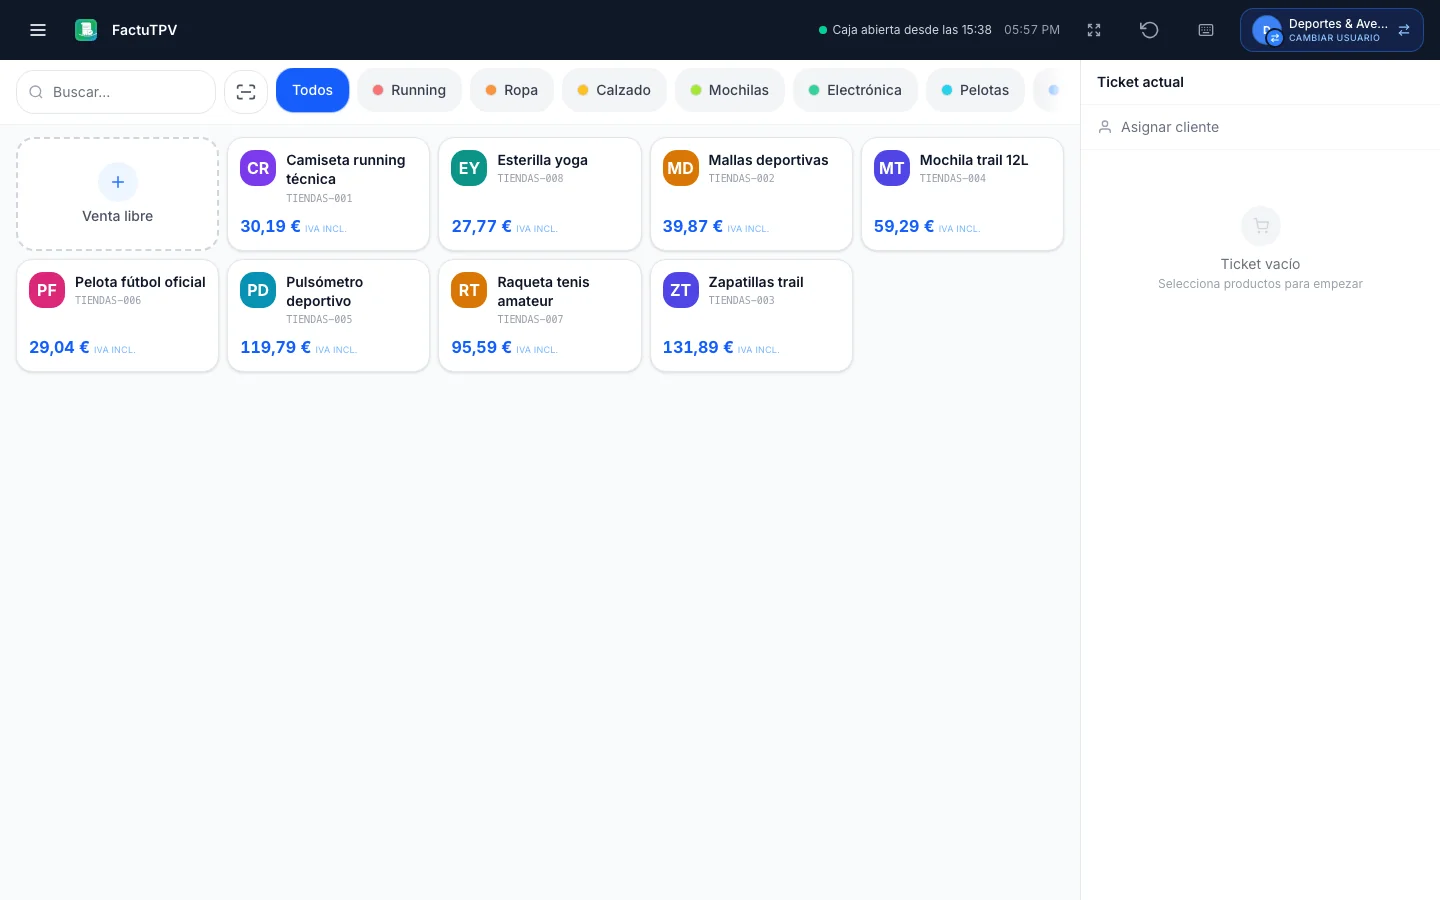Click the Camiseta running técnica title
1440x900 pixels.
(346, 169)
